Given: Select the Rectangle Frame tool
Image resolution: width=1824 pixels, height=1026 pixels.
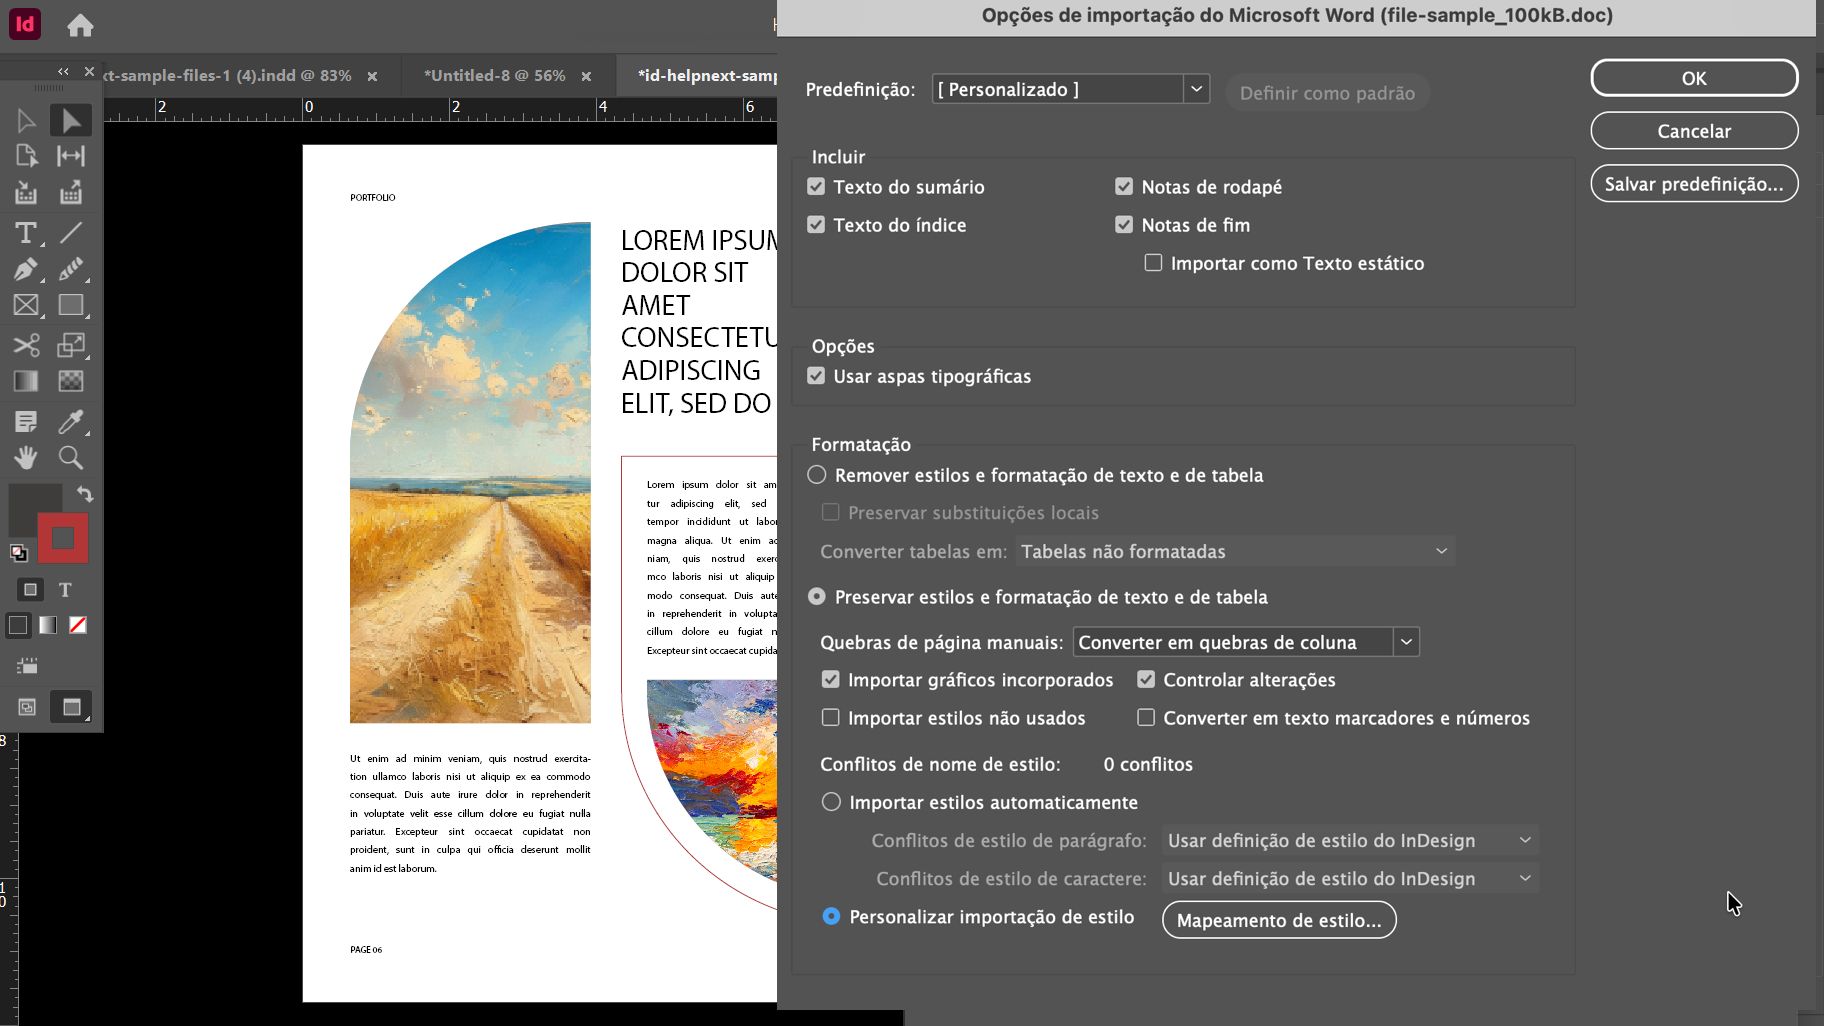Looking at the screenshot, I should [26, 305].
